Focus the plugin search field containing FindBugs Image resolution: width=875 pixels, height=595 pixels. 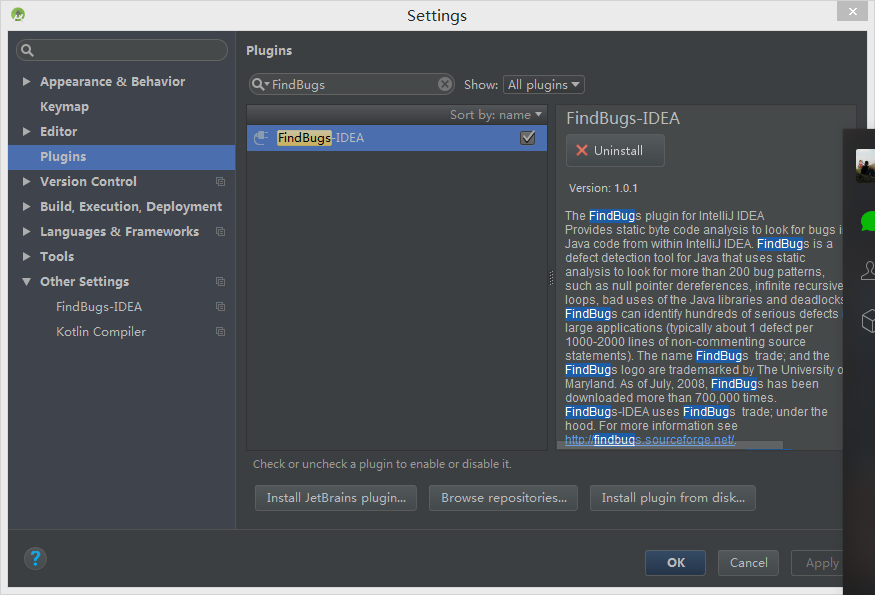coord(352,84)
